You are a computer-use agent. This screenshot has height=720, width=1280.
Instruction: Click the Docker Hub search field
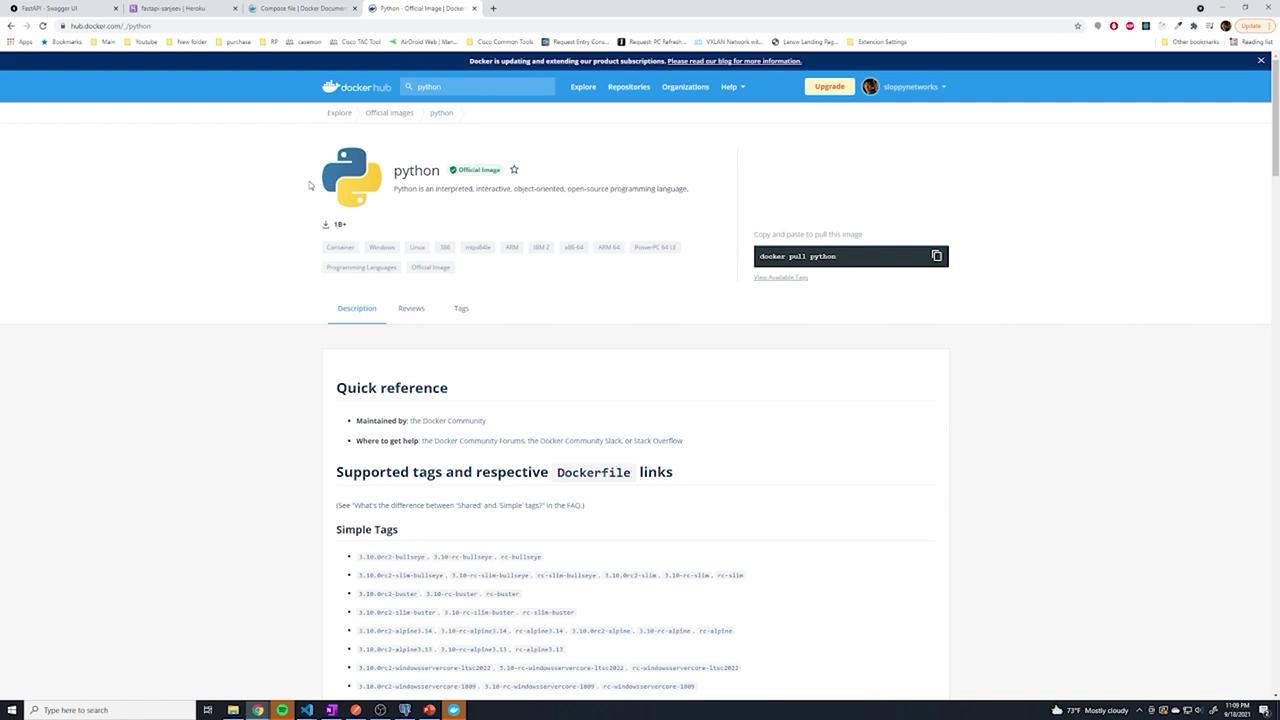(x=478, y=87)
